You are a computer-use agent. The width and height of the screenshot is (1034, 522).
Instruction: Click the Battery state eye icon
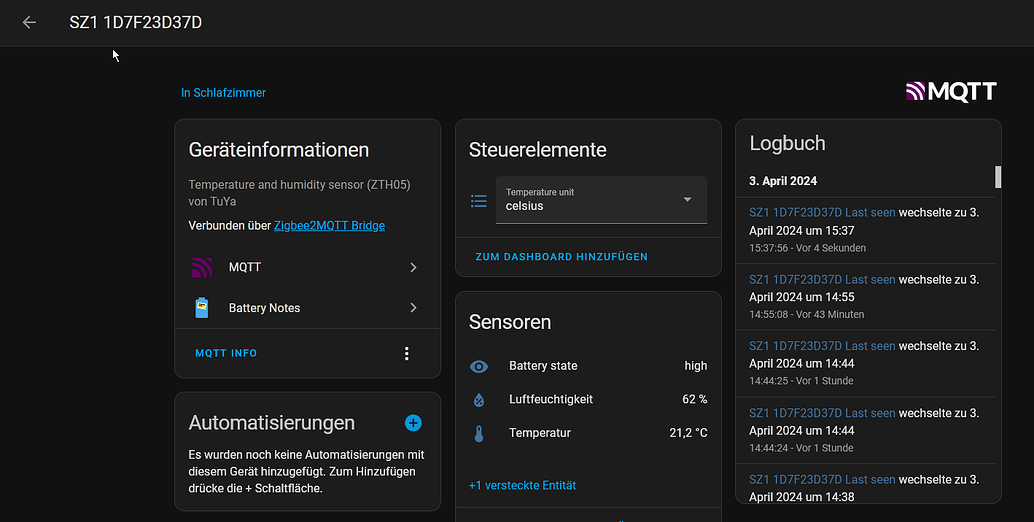pyautogui.click(x=478, y=366)
